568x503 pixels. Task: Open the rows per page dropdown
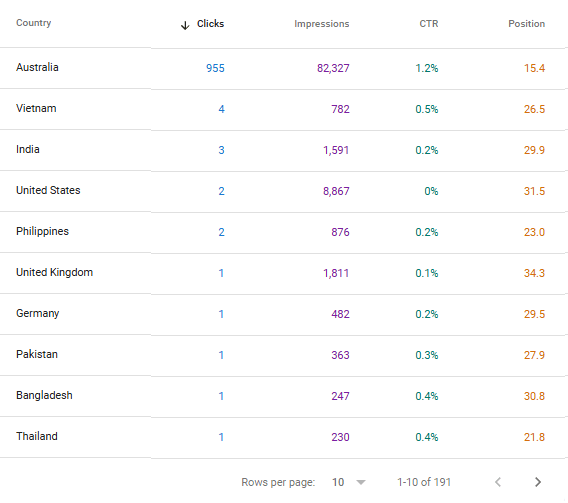click(349, 482)
